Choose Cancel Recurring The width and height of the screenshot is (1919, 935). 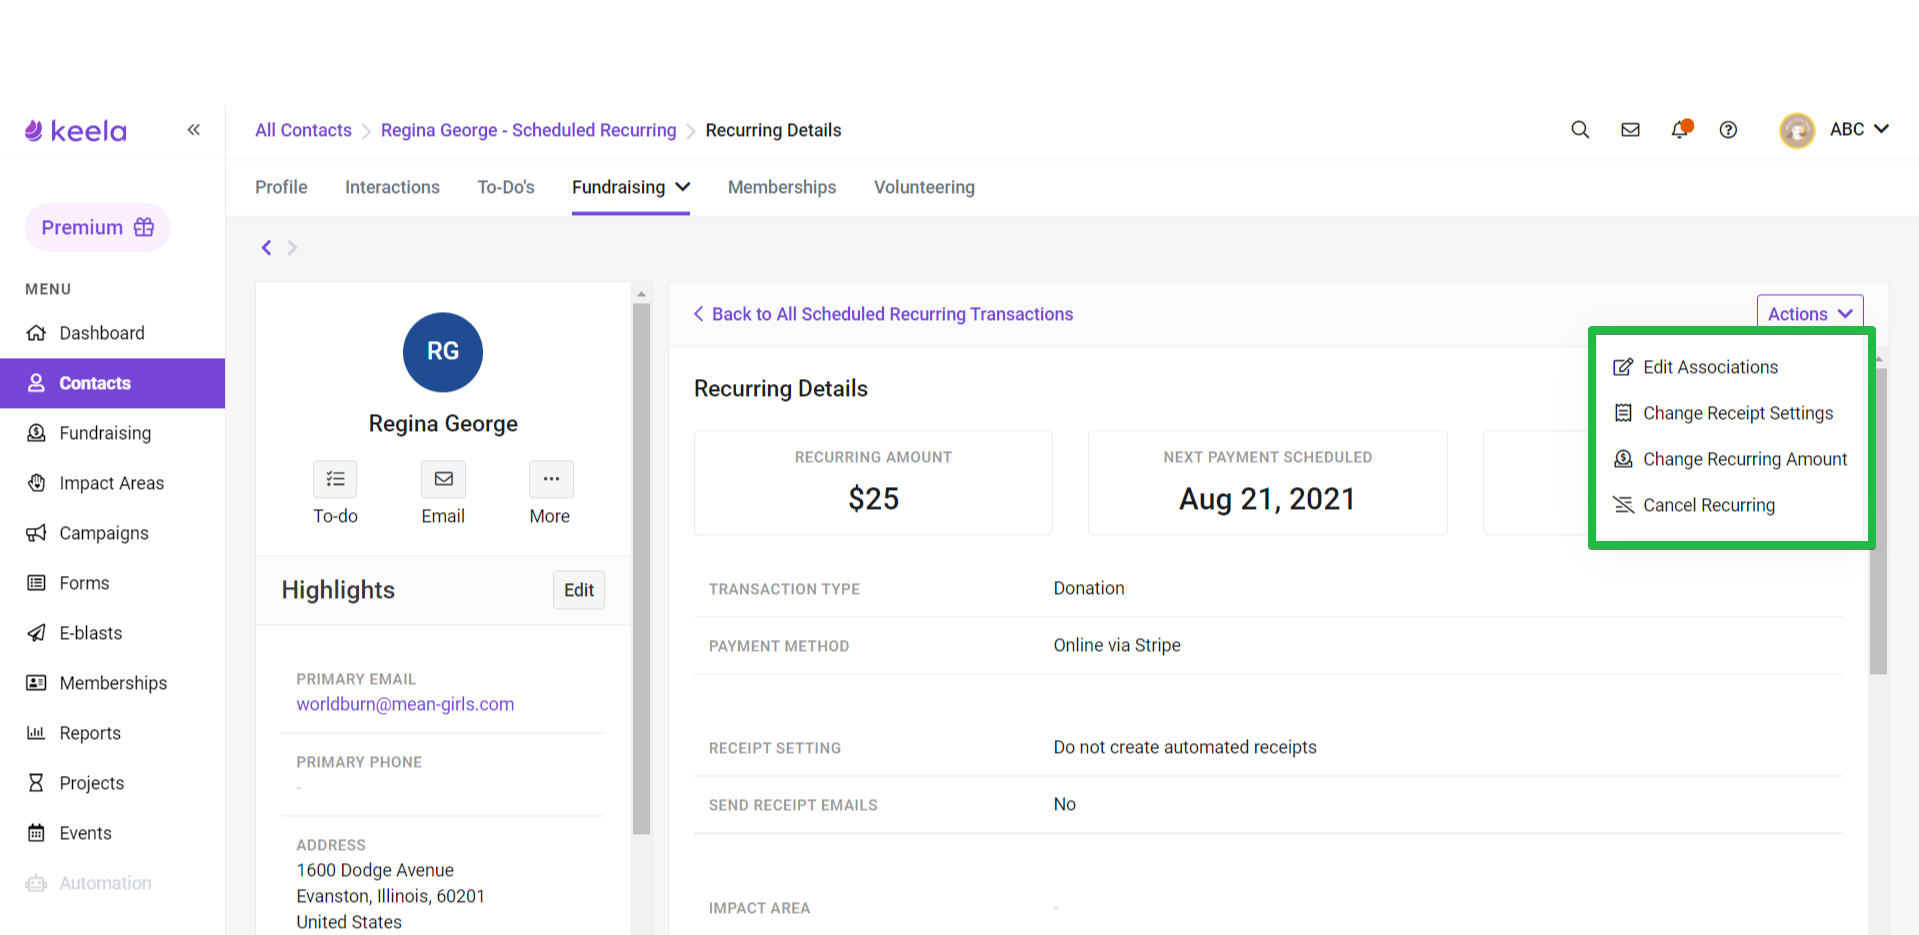[x=1694, y=505]
